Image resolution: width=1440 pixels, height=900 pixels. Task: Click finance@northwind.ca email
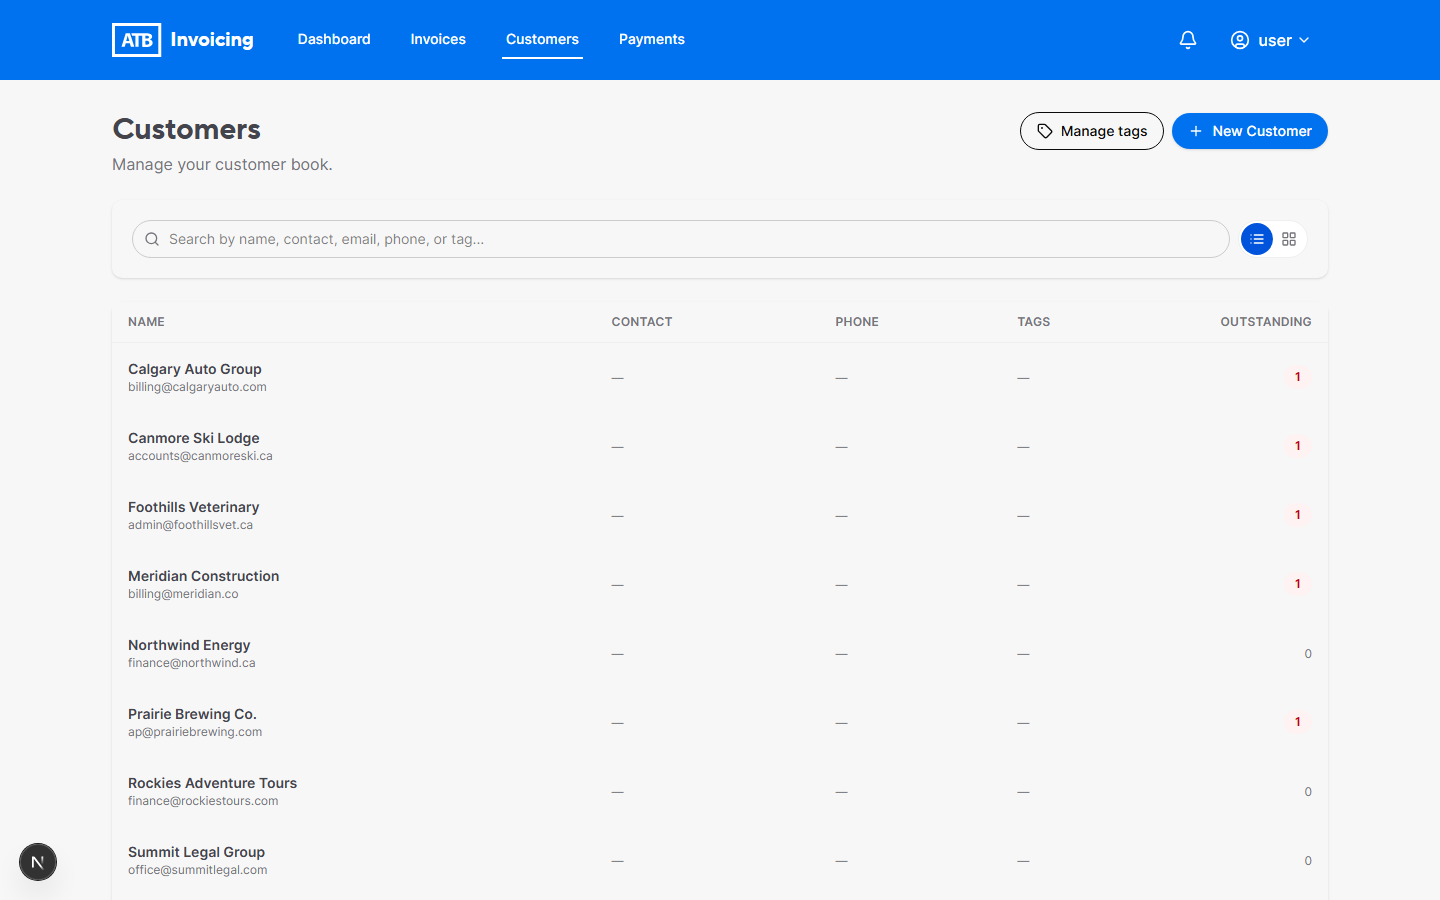(x=192, y=663)
